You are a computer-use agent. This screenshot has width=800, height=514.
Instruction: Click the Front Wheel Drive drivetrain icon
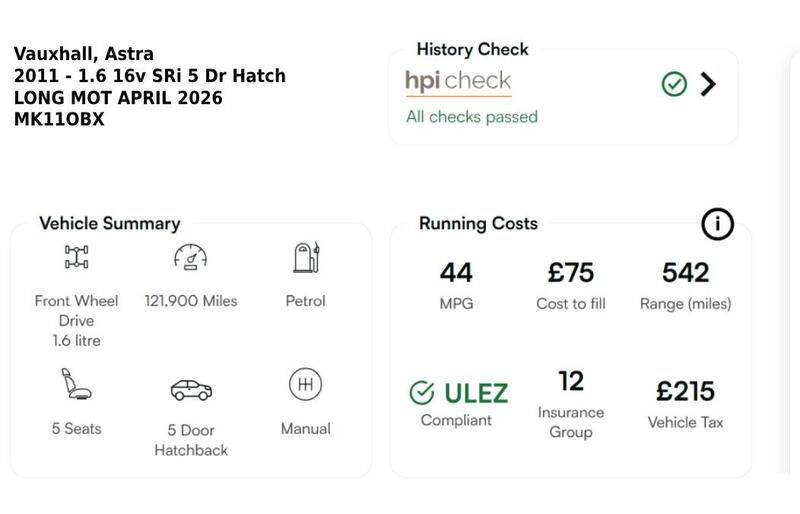click(77, 257)
